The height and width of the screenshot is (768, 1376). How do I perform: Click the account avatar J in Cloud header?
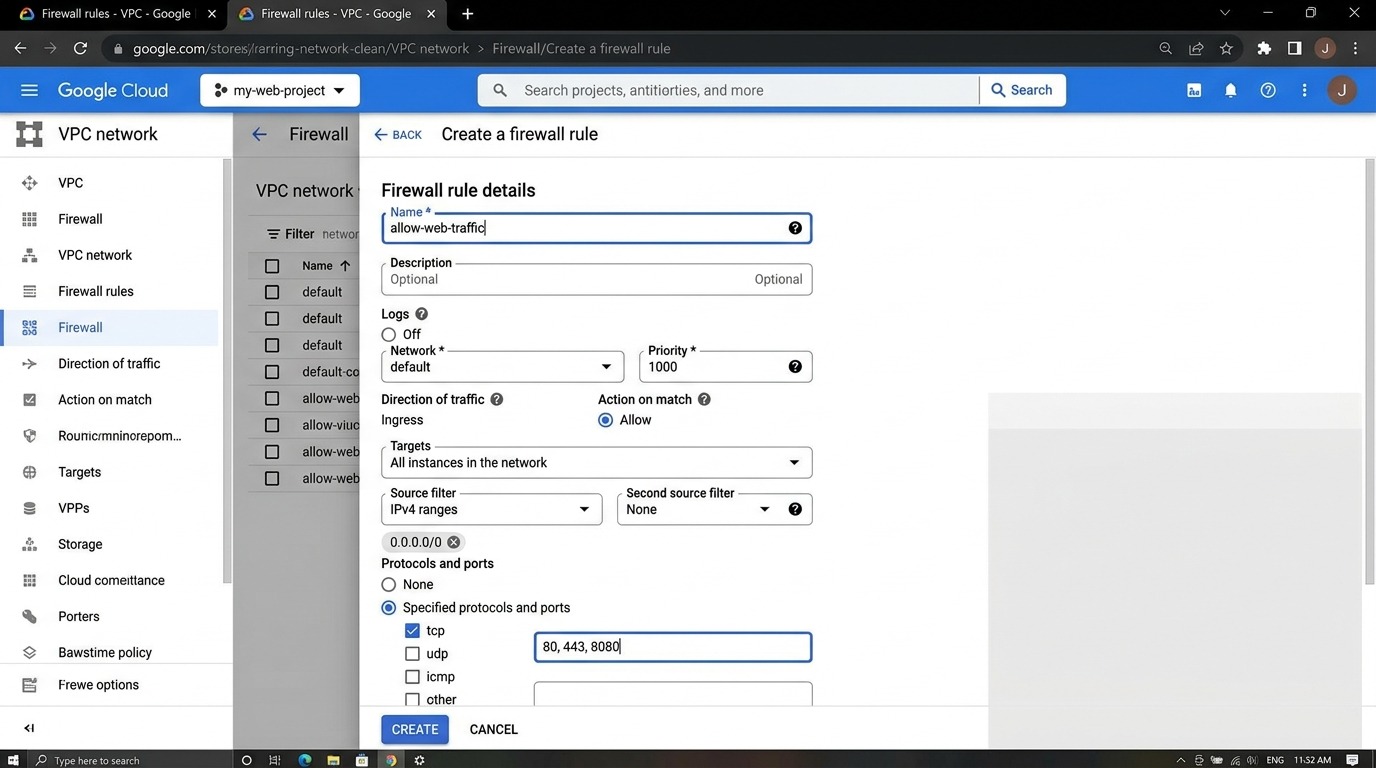pyautogui.click(x=1341, y=90)
